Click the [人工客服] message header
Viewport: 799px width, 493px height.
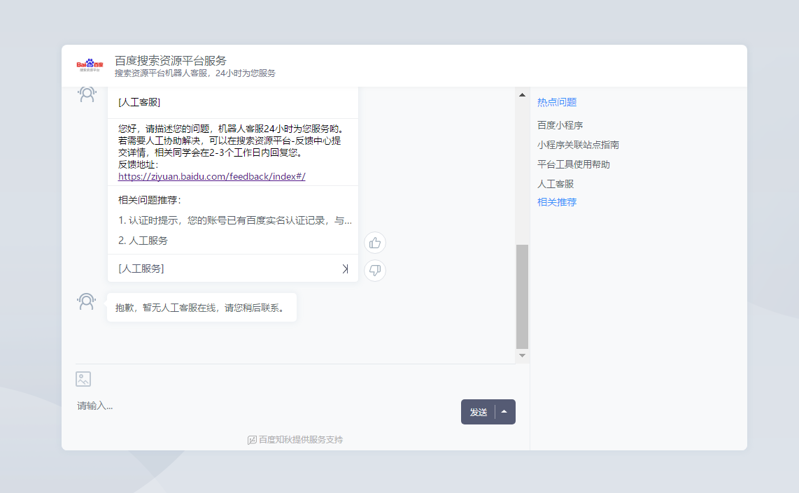click(139, 102)
